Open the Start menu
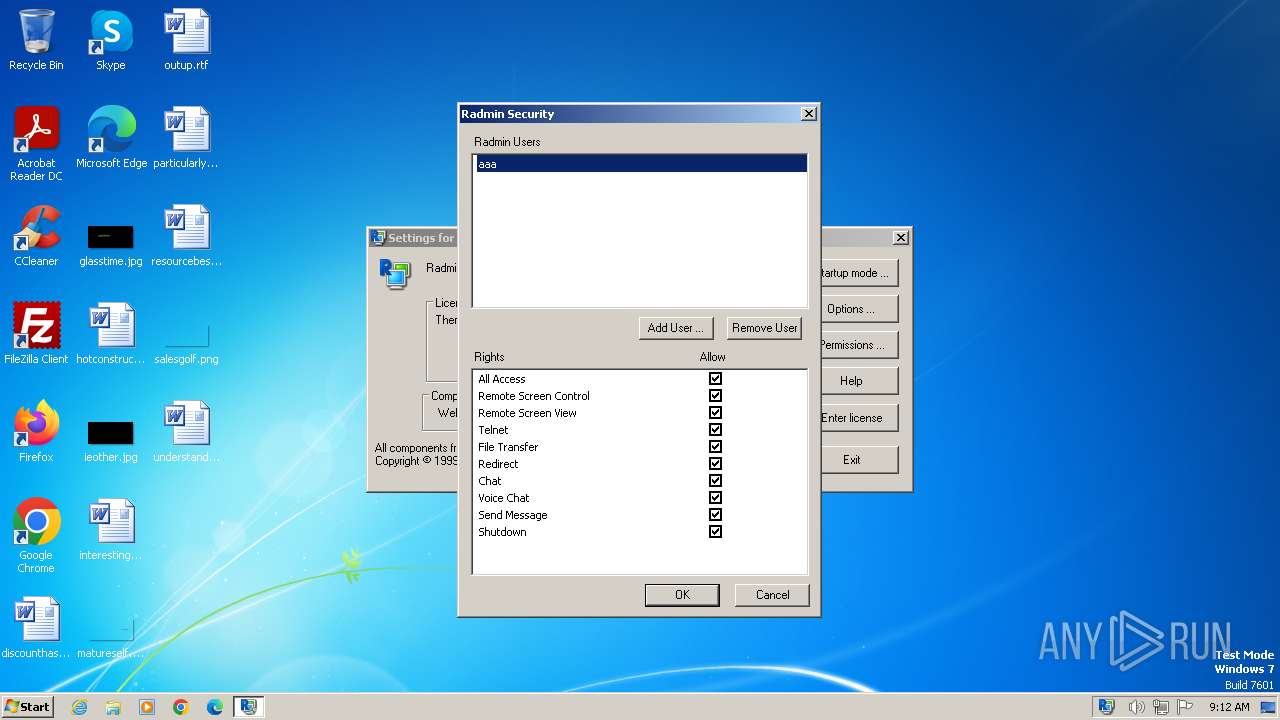The width and height of the screenshot is (1280, 720). click(x=28, y=707)
